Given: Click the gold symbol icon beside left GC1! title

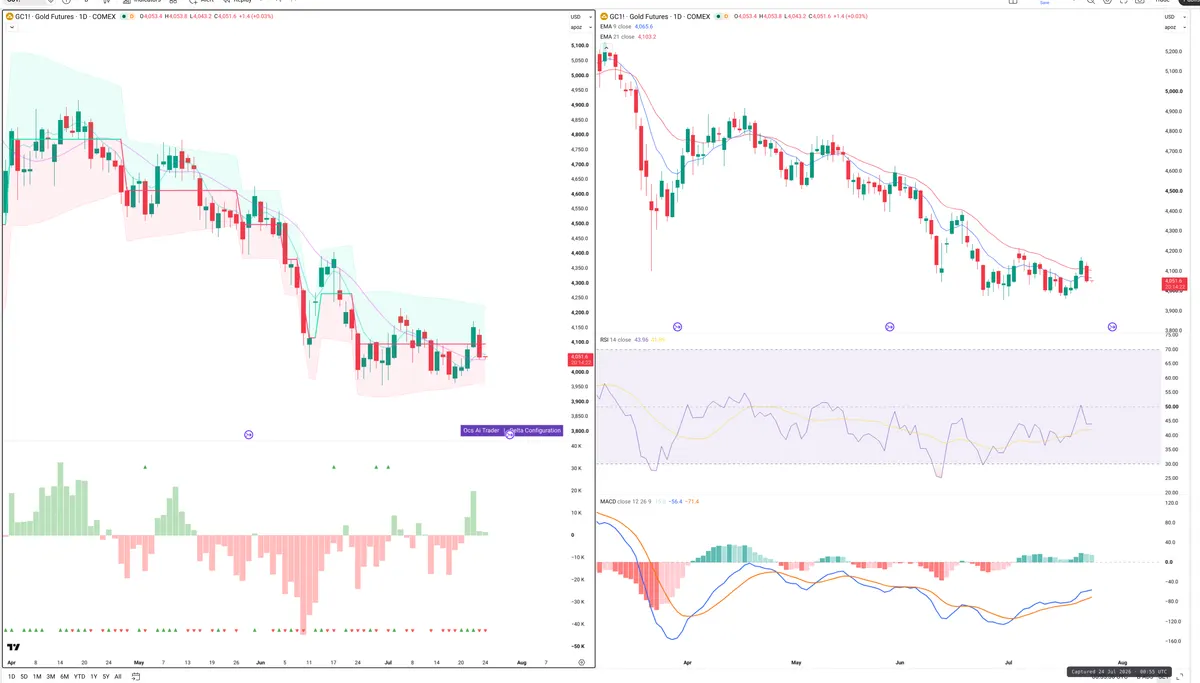Looking at the screenshot, I should tap(9, 16).
